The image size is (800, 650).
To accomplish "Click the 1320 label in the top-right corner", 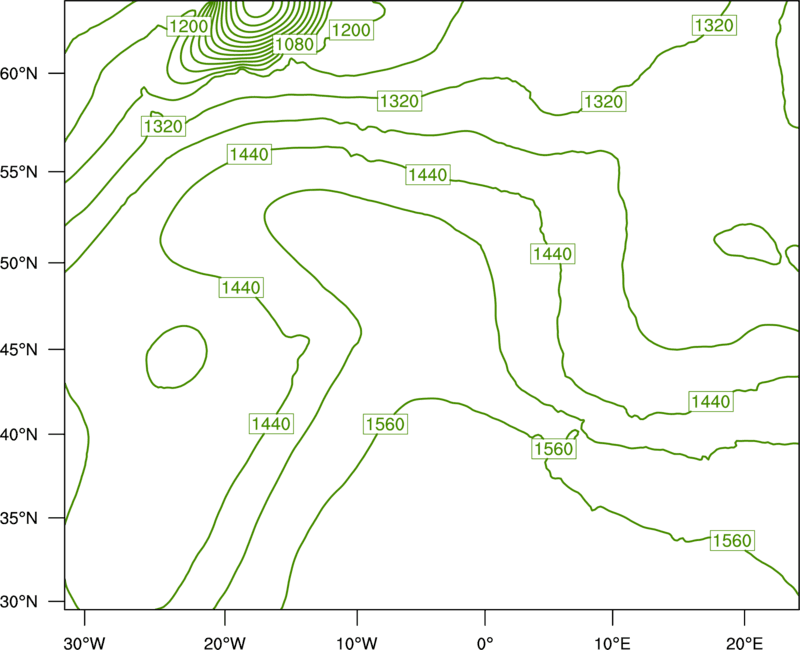I will click(714, 25).
